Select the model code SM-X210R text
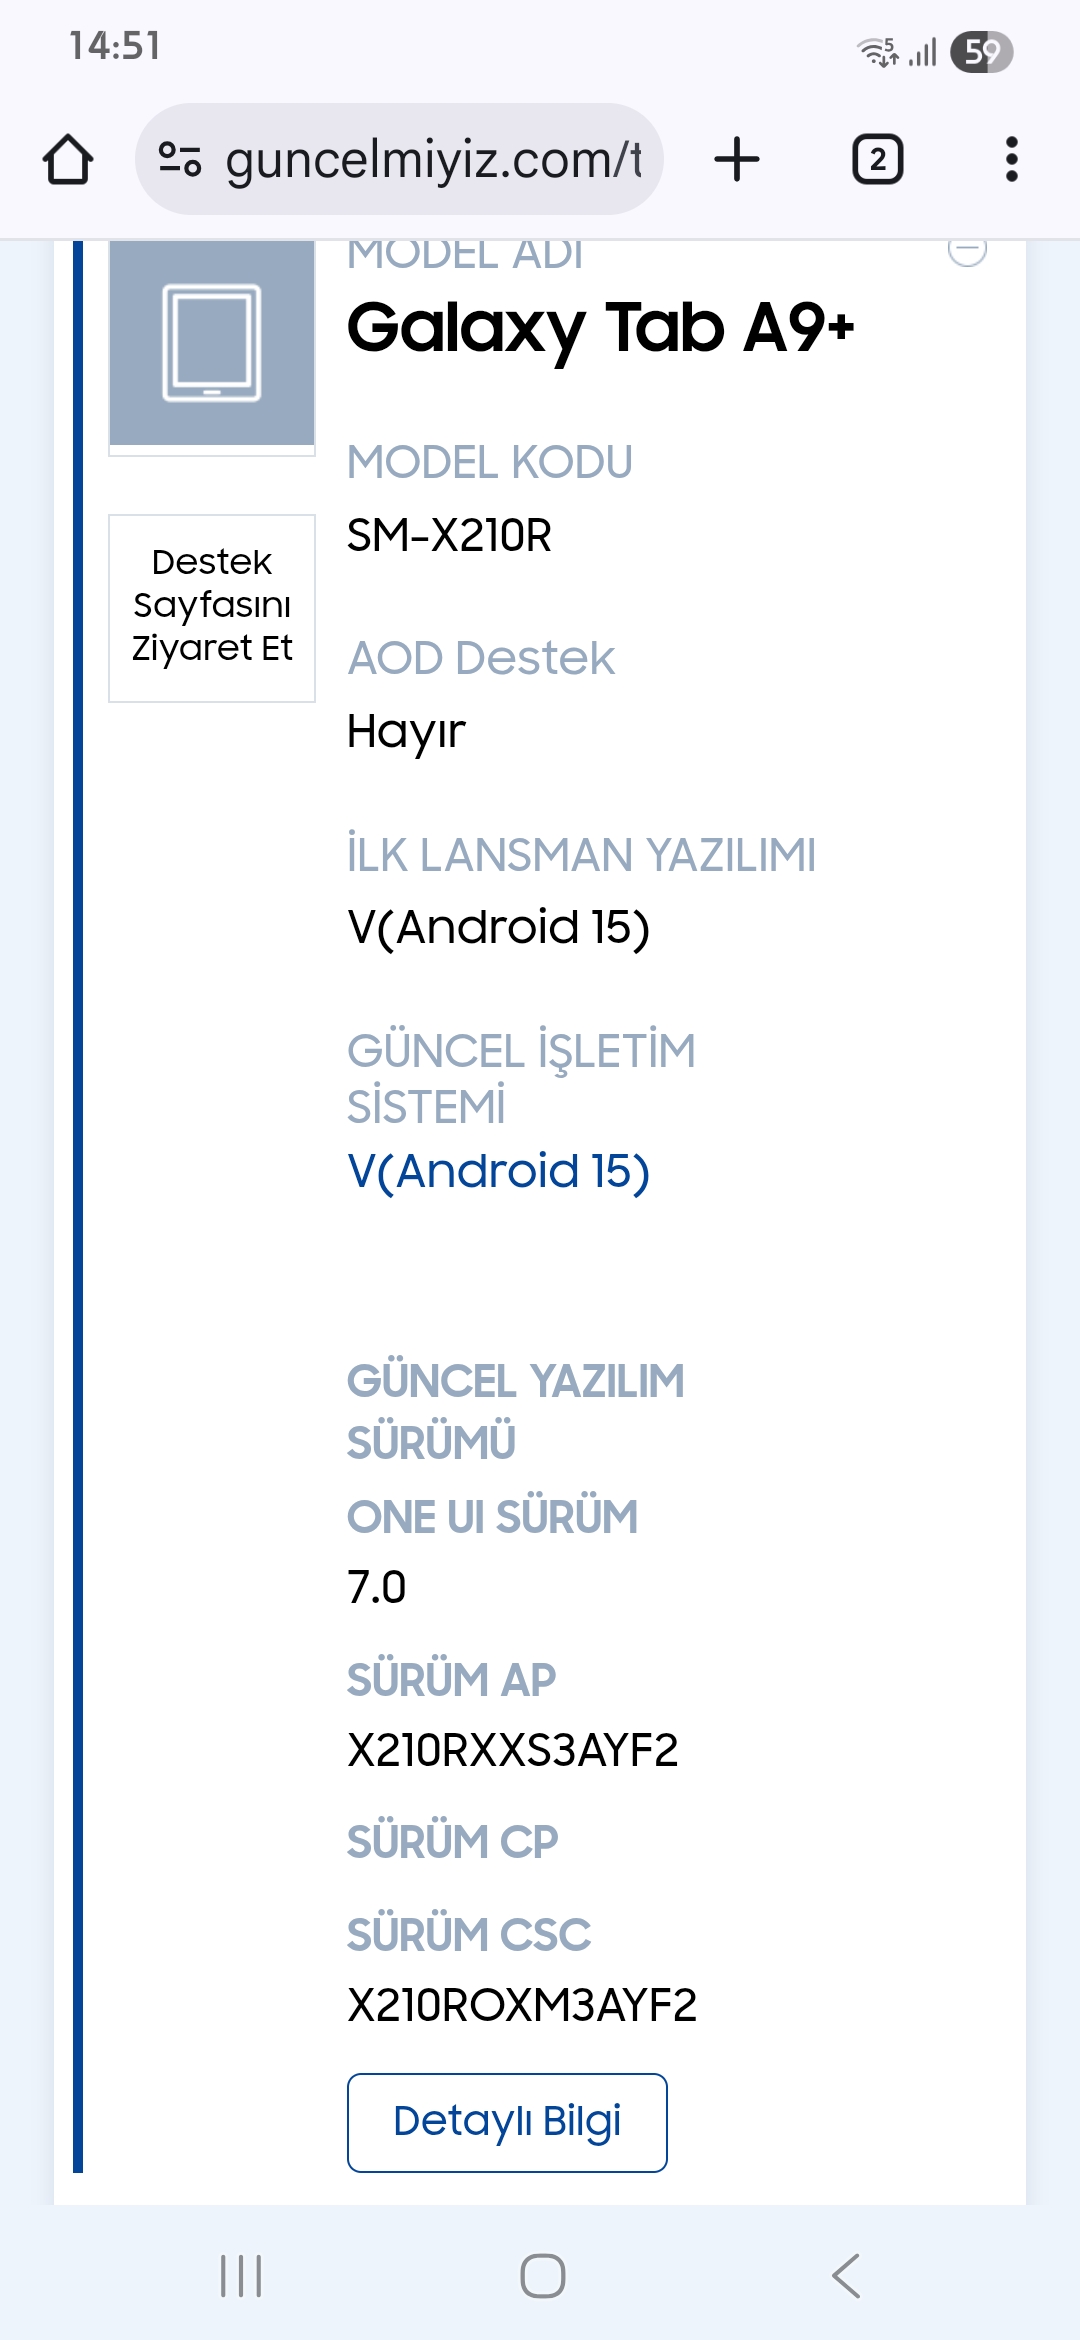 click(449, 536)
